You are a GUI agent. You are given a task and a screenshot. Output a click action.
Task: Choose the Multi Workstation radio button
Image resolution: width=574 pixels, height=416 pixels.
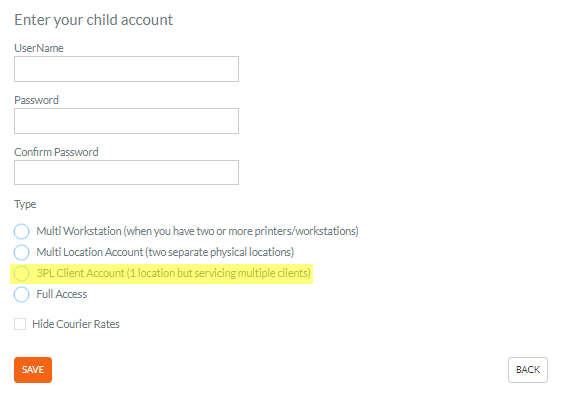click(x=21, y=231)
